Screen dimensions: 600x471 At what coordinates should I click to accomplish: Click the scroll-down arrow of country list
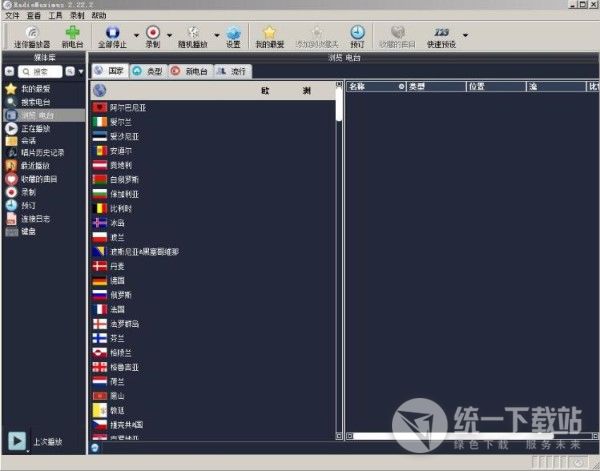point(339,435)
